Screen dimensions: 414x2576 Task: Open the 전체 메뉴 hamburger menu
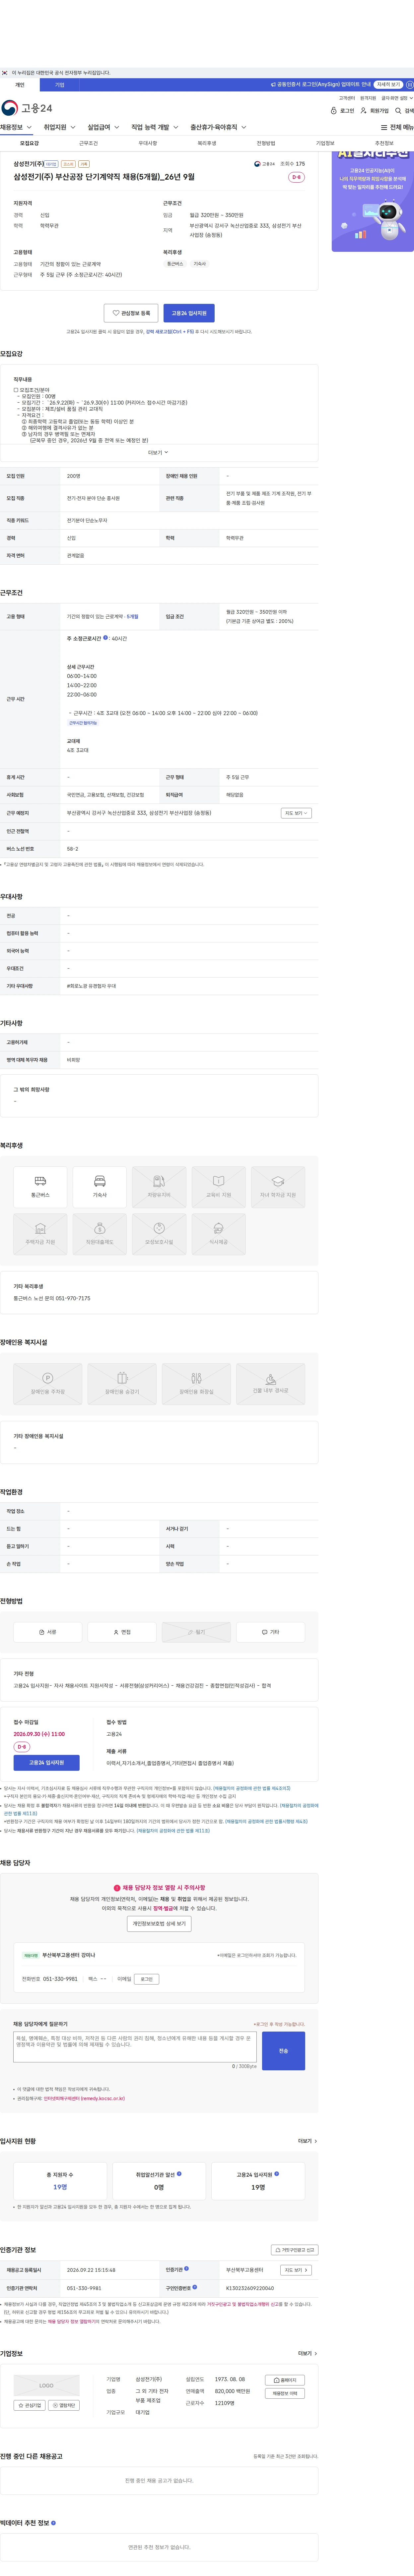pos(397,128)
